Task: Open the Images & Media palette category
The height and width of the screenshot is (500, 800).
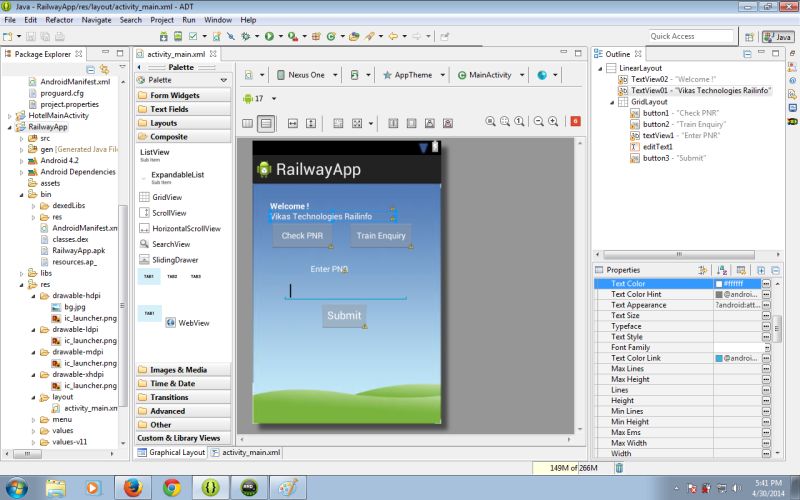Action: 183,370
